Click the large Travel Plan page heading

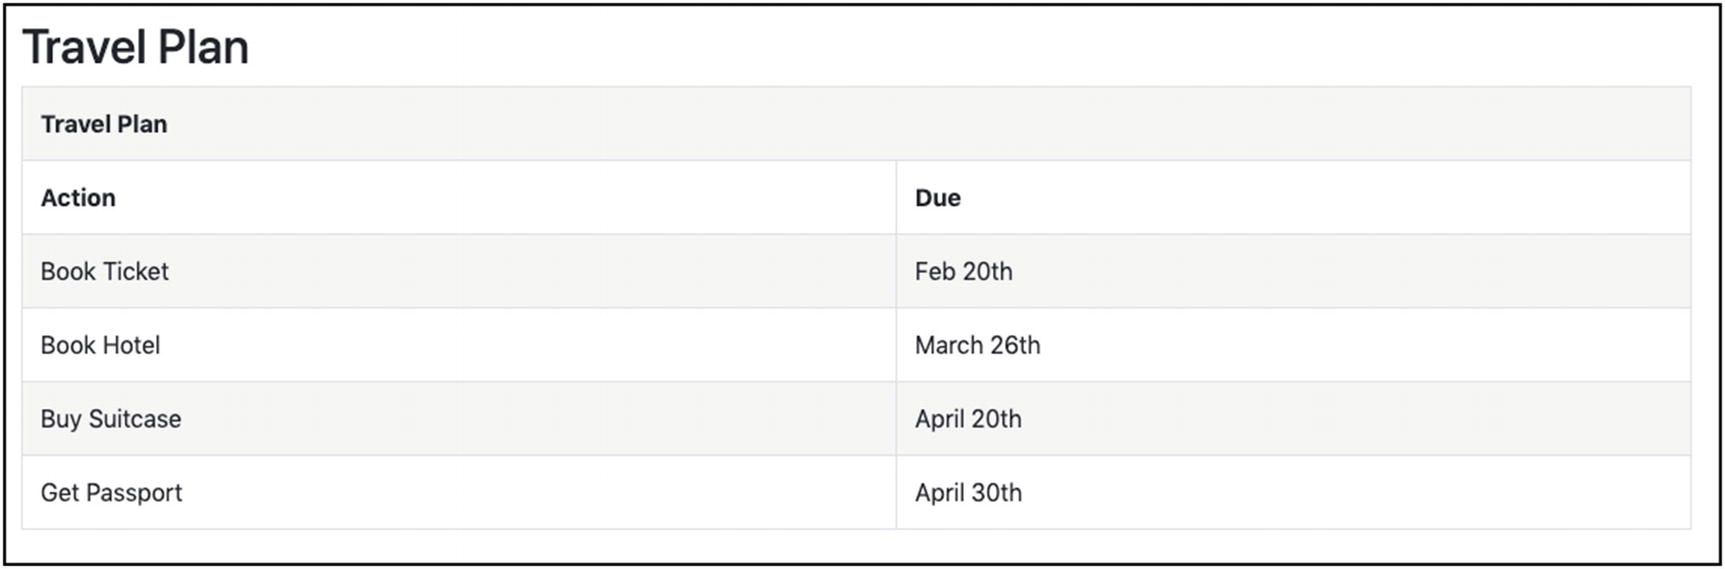[x=135, y=47]
